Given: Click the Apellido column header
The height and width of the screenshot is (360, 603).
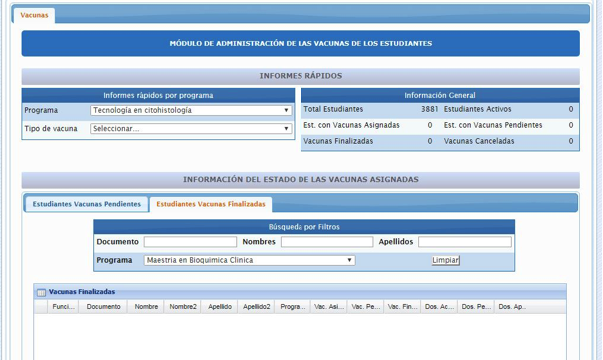Looking at the screenshot, I should [x=220, y=307].
